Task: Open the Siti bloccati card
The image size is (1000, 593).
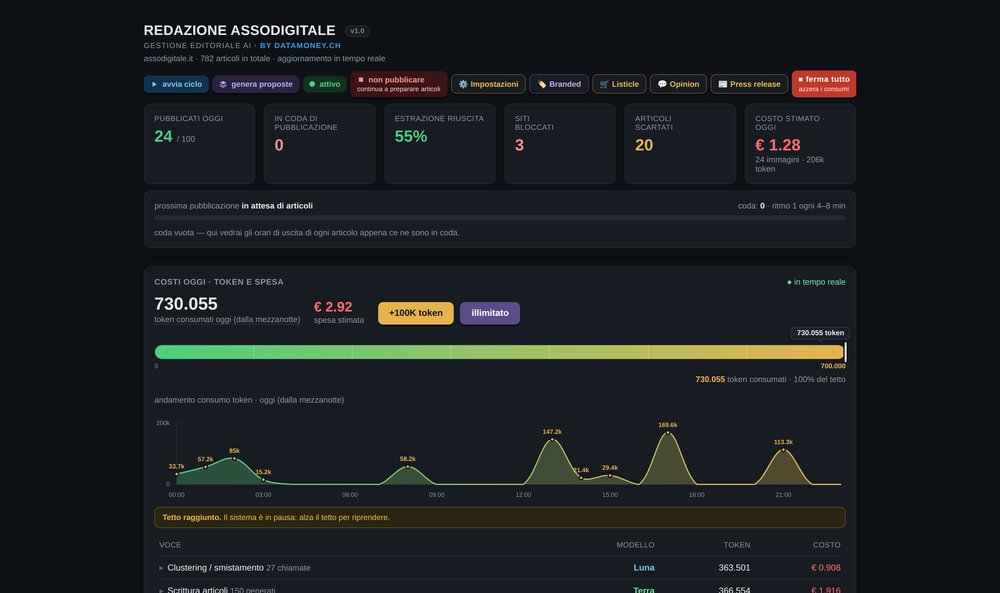Action: (560, 144)
